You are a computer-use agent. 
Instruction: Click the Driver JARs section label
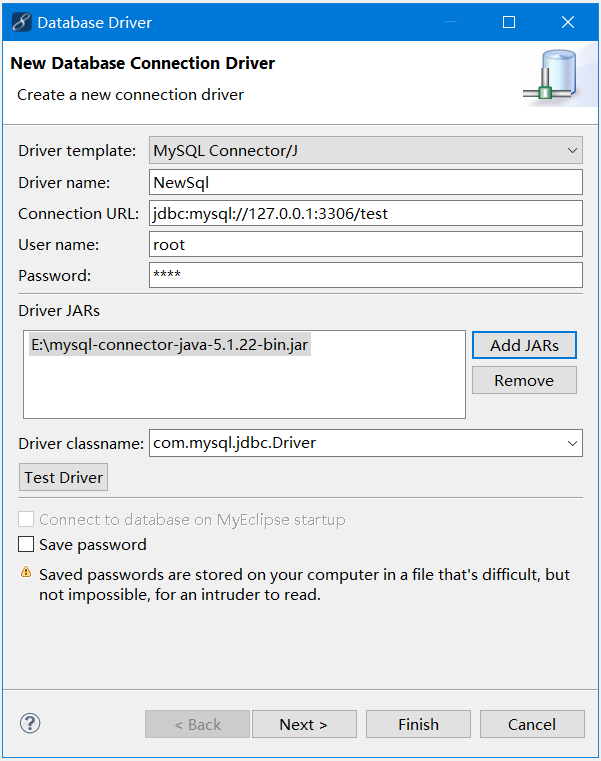59,311
